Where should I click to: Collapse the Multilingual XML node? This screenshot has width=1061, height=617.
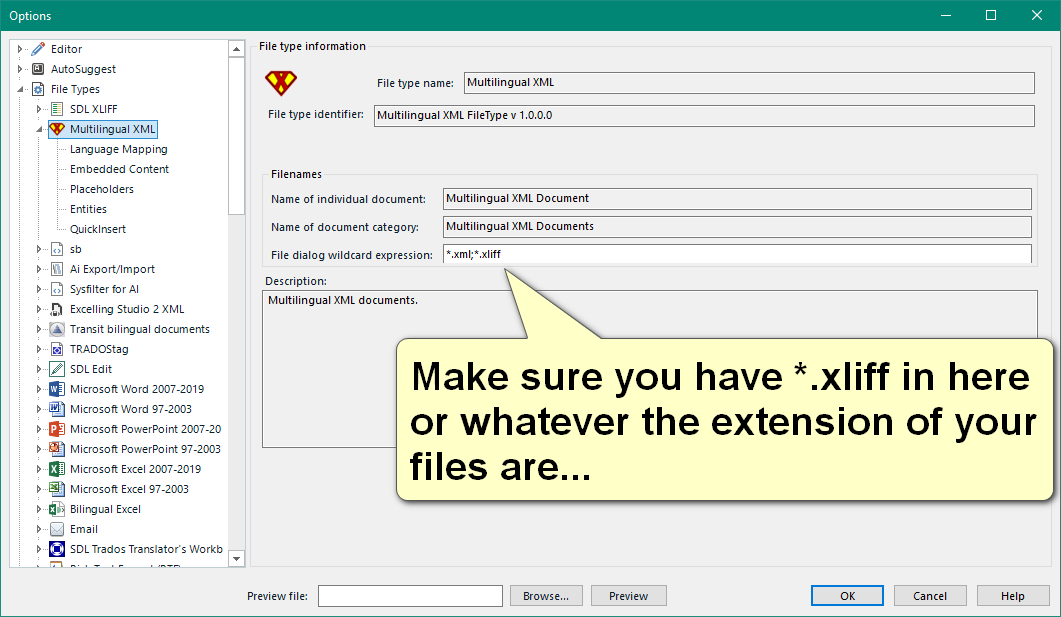(39, 129)
